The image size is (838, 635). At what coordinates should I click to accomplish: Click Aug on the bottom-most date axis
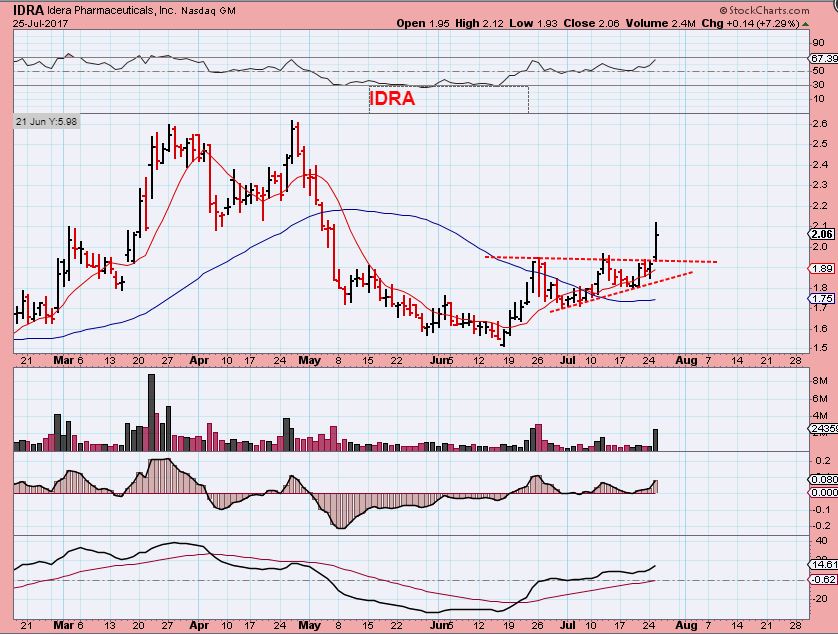pyautogui.click(x=686, y=625)
